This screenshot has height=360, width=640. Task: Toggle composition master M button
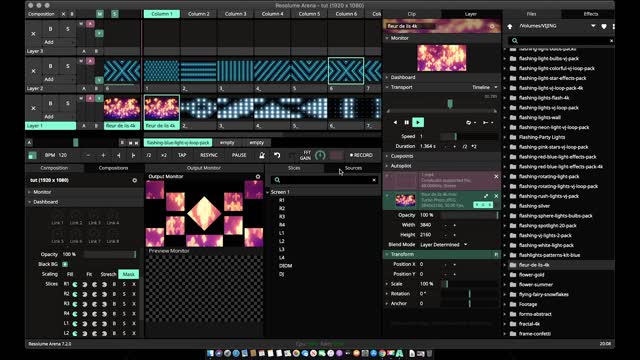pyautogui.click(x=100, y=14)
